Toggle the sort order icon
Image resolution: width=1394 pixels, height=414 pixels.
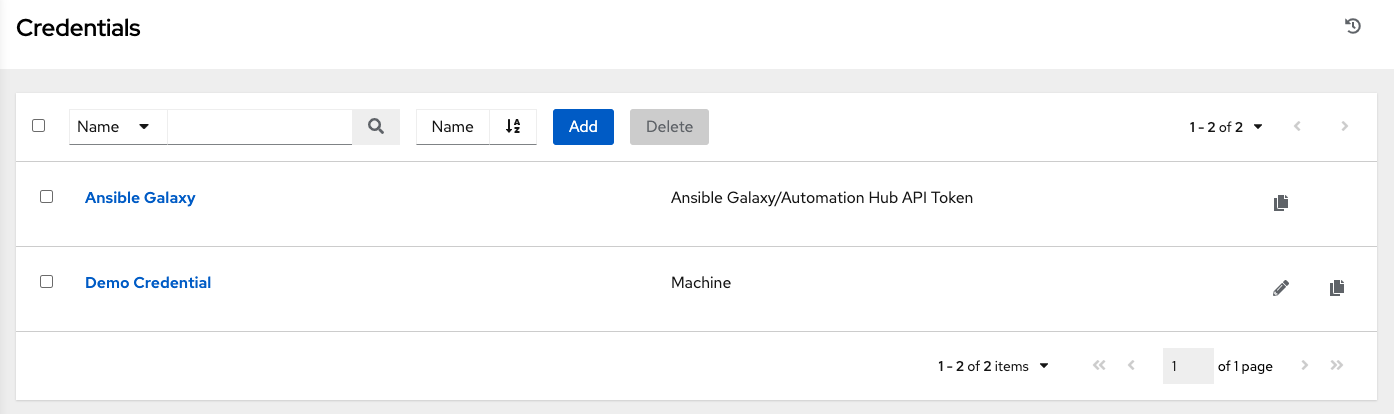click(513, 127)
